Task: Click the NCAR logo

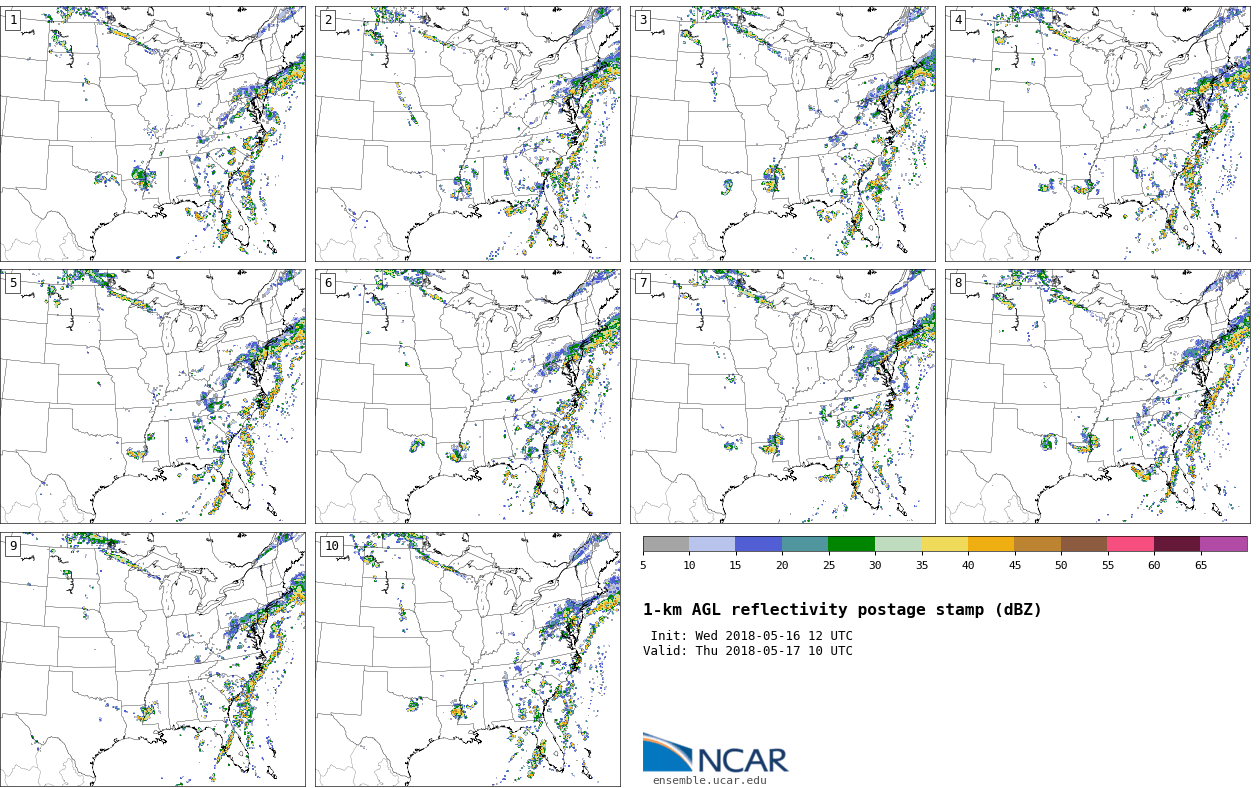Action: tap(715, 754)
